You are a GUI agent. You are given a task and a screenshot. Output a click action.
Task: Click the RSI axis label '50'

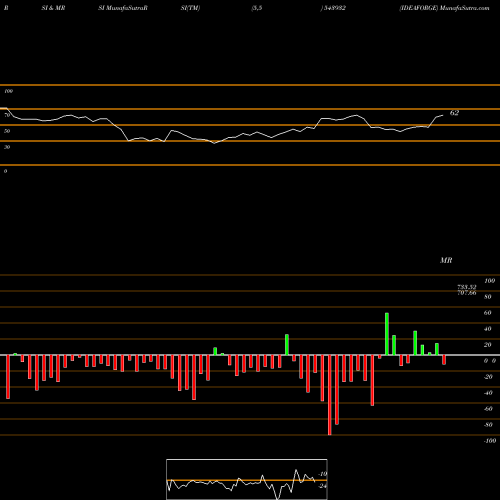coord(7,131)
